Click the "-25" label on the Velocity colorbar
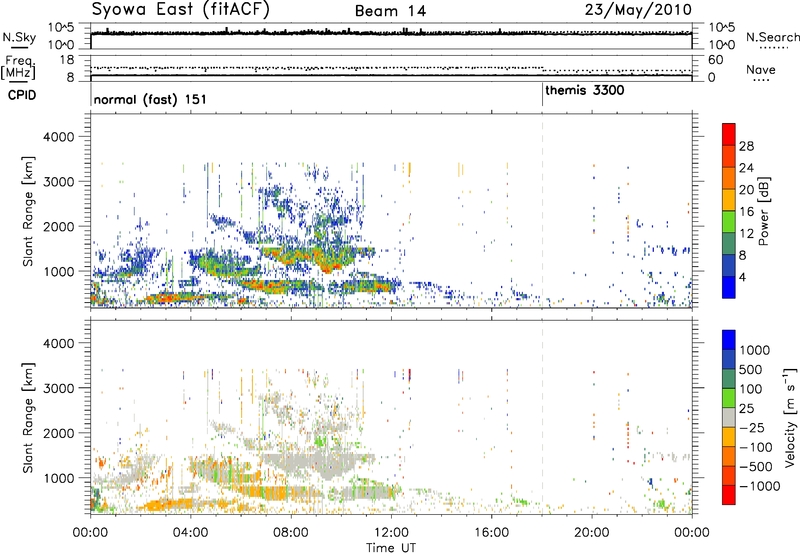The image size is (800, 554). 752,427
